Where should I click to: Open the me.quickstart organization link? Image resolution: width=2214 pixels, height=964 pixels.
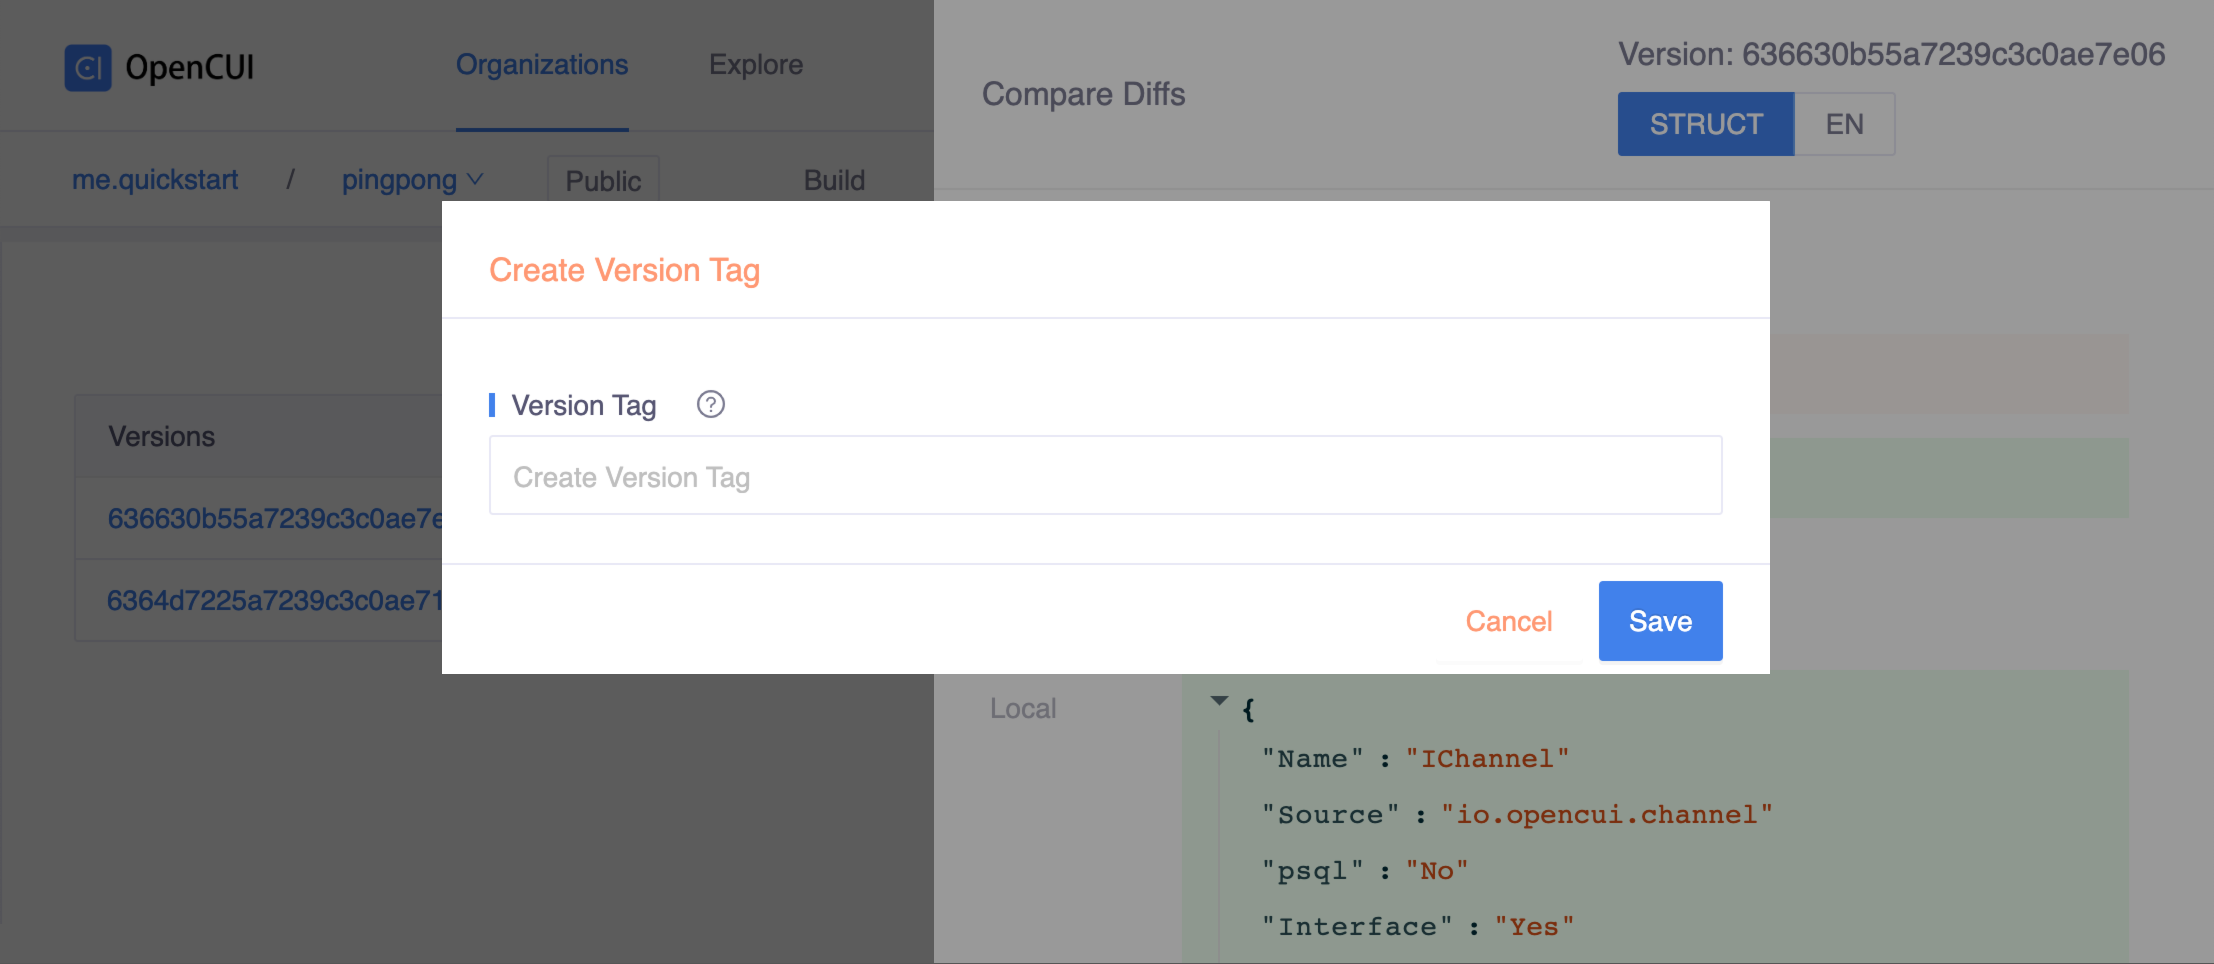coord(155,180)
